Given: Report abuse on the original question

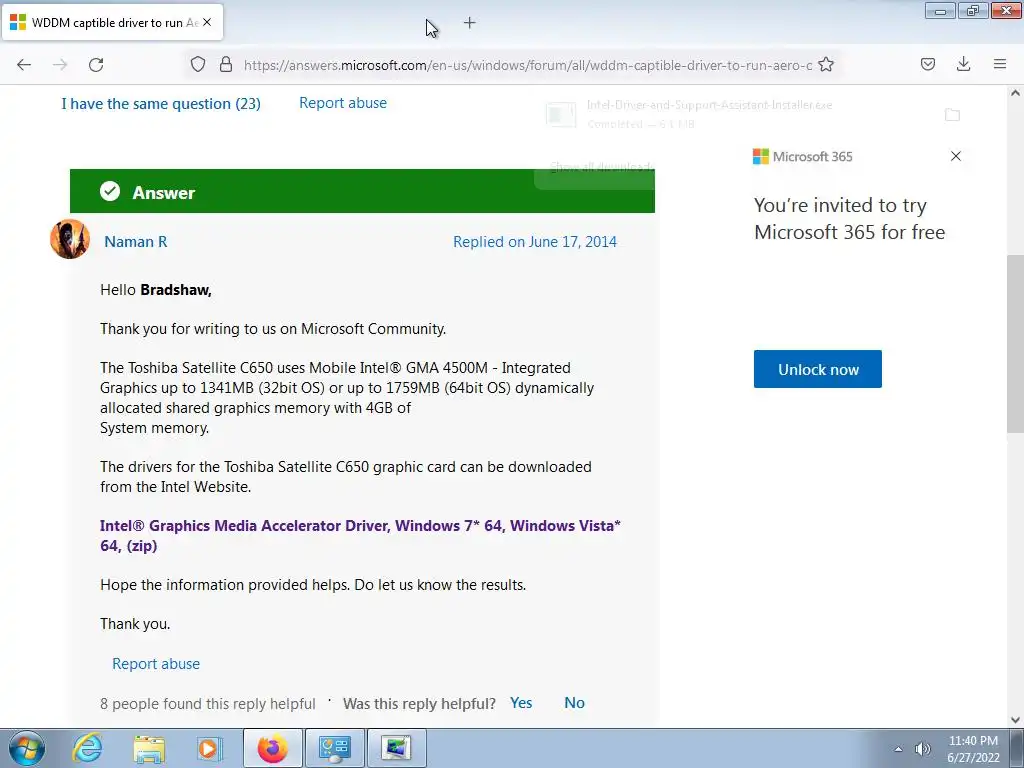Looking at the screenshot, I should pos(343,103).
